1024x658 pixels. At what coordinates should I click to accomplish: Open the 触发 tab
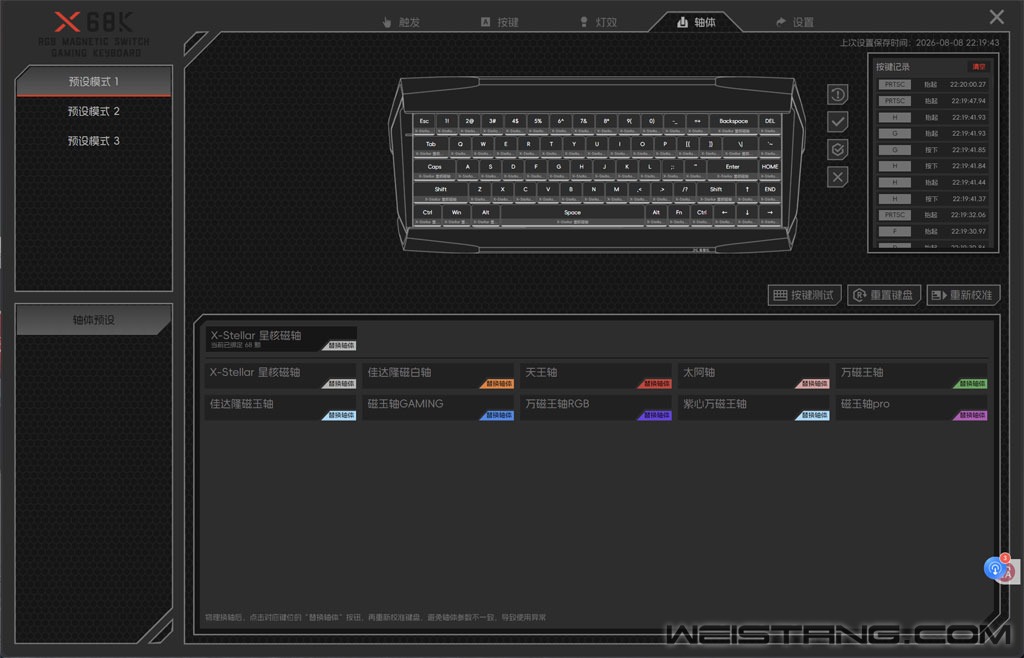(x=401, y=22)
